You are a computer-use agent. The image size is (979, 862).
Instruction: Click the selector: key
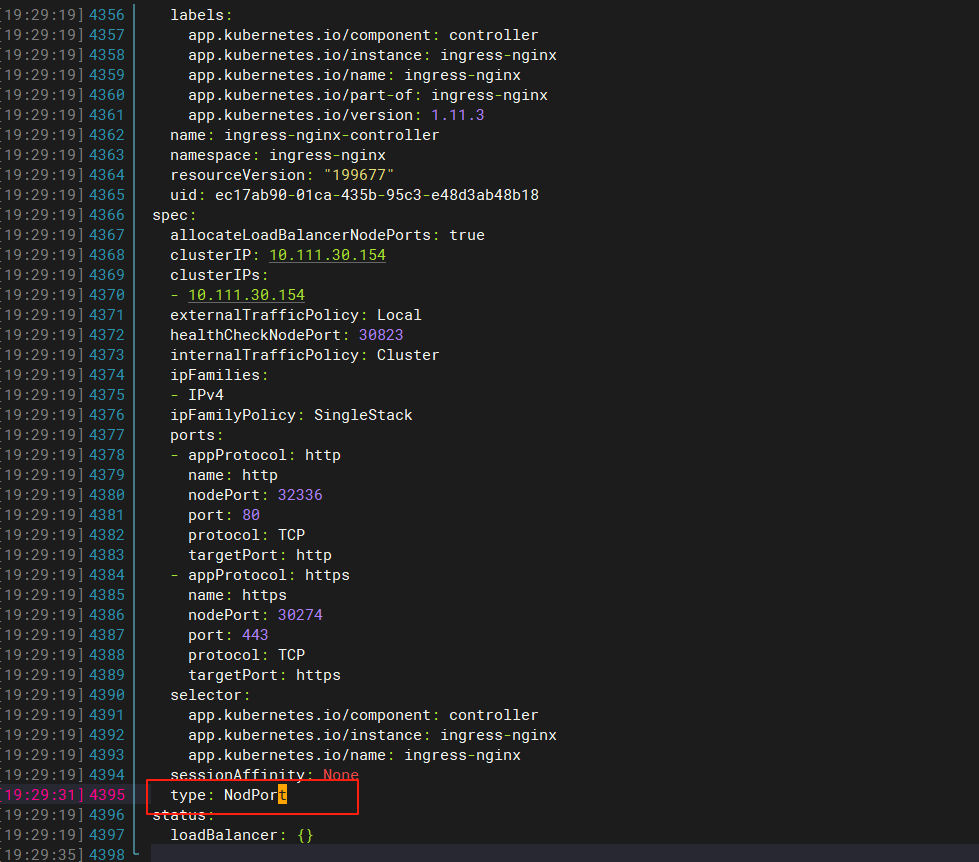click(x=210, y=695)
